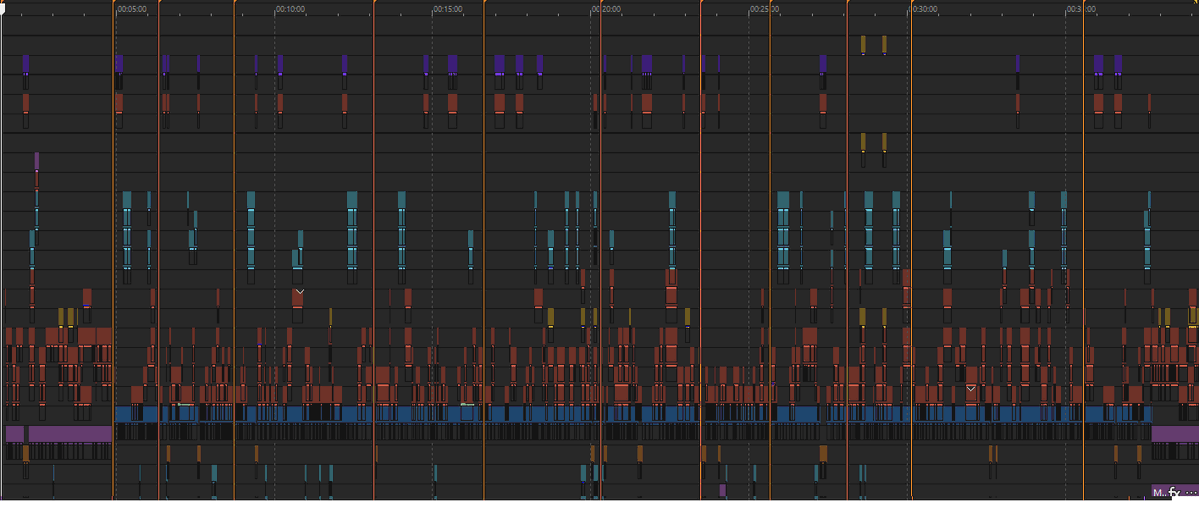Image resolution: width=1199 pixels, height=508 pixels.
Task: Select the long purple clip at timeline start
Action: (70, 434)
